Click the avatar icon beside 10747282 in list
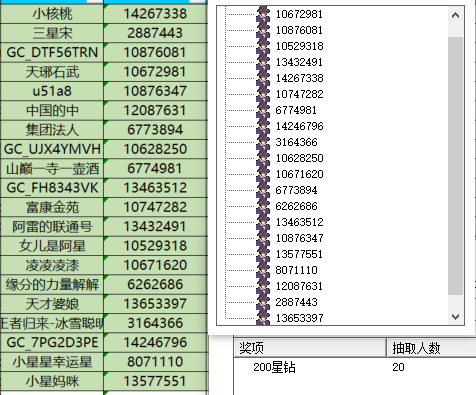This screenshot has width=476, height=395. [263, 94]
